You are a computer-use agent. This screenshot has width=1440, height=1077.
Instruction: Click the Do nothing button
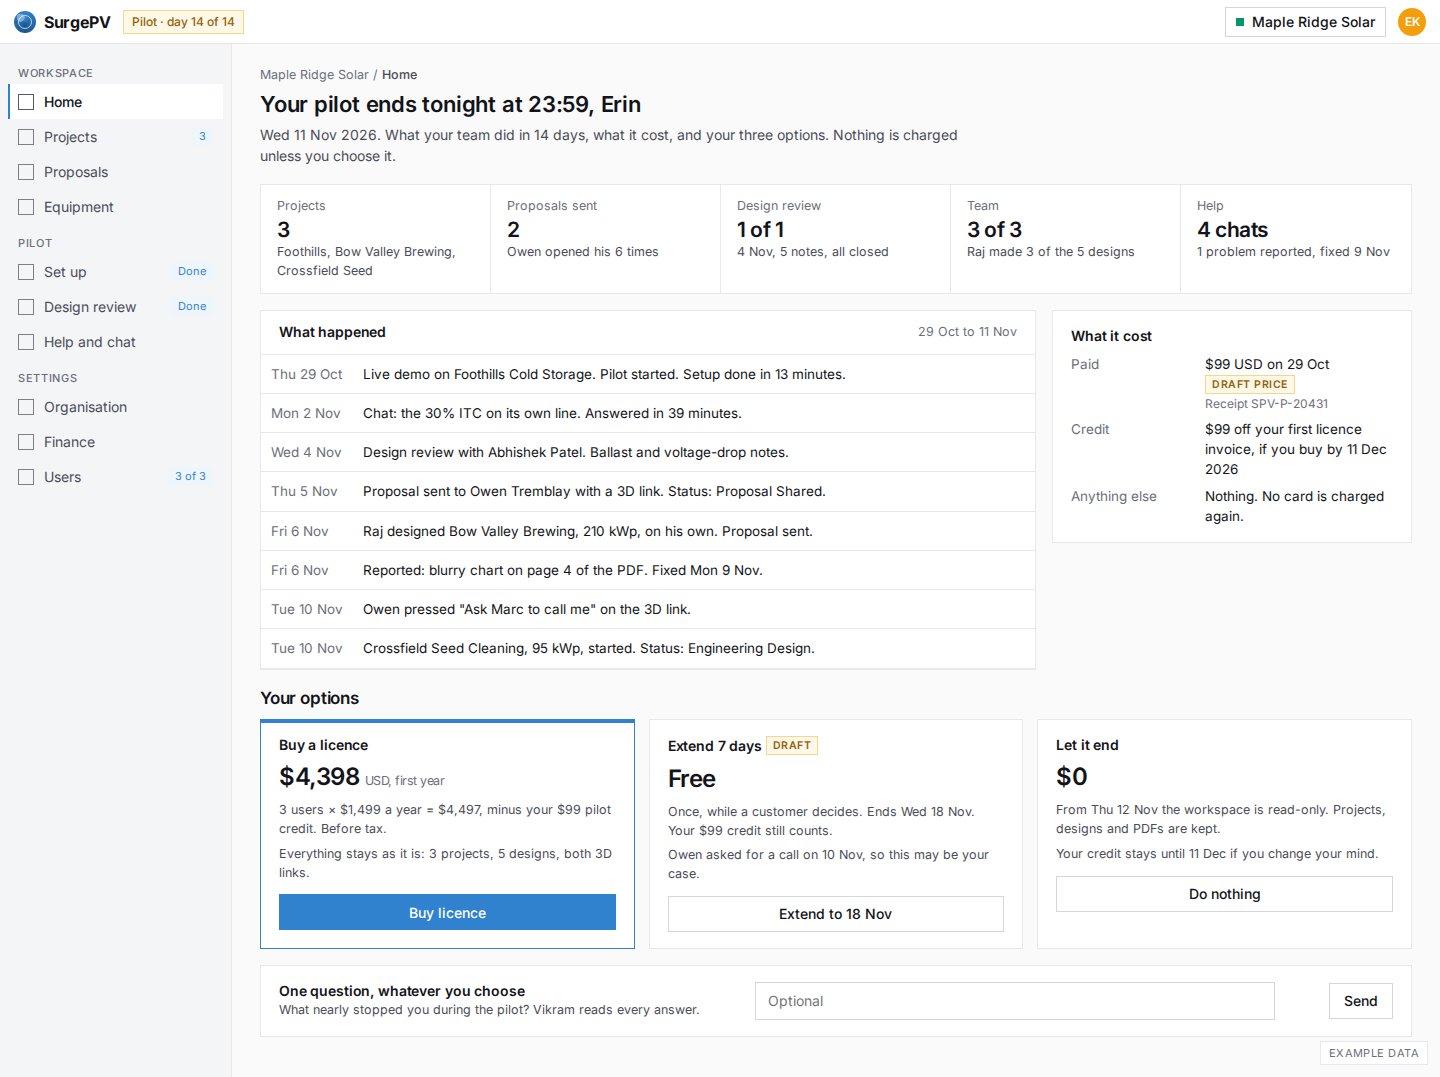1224,894
